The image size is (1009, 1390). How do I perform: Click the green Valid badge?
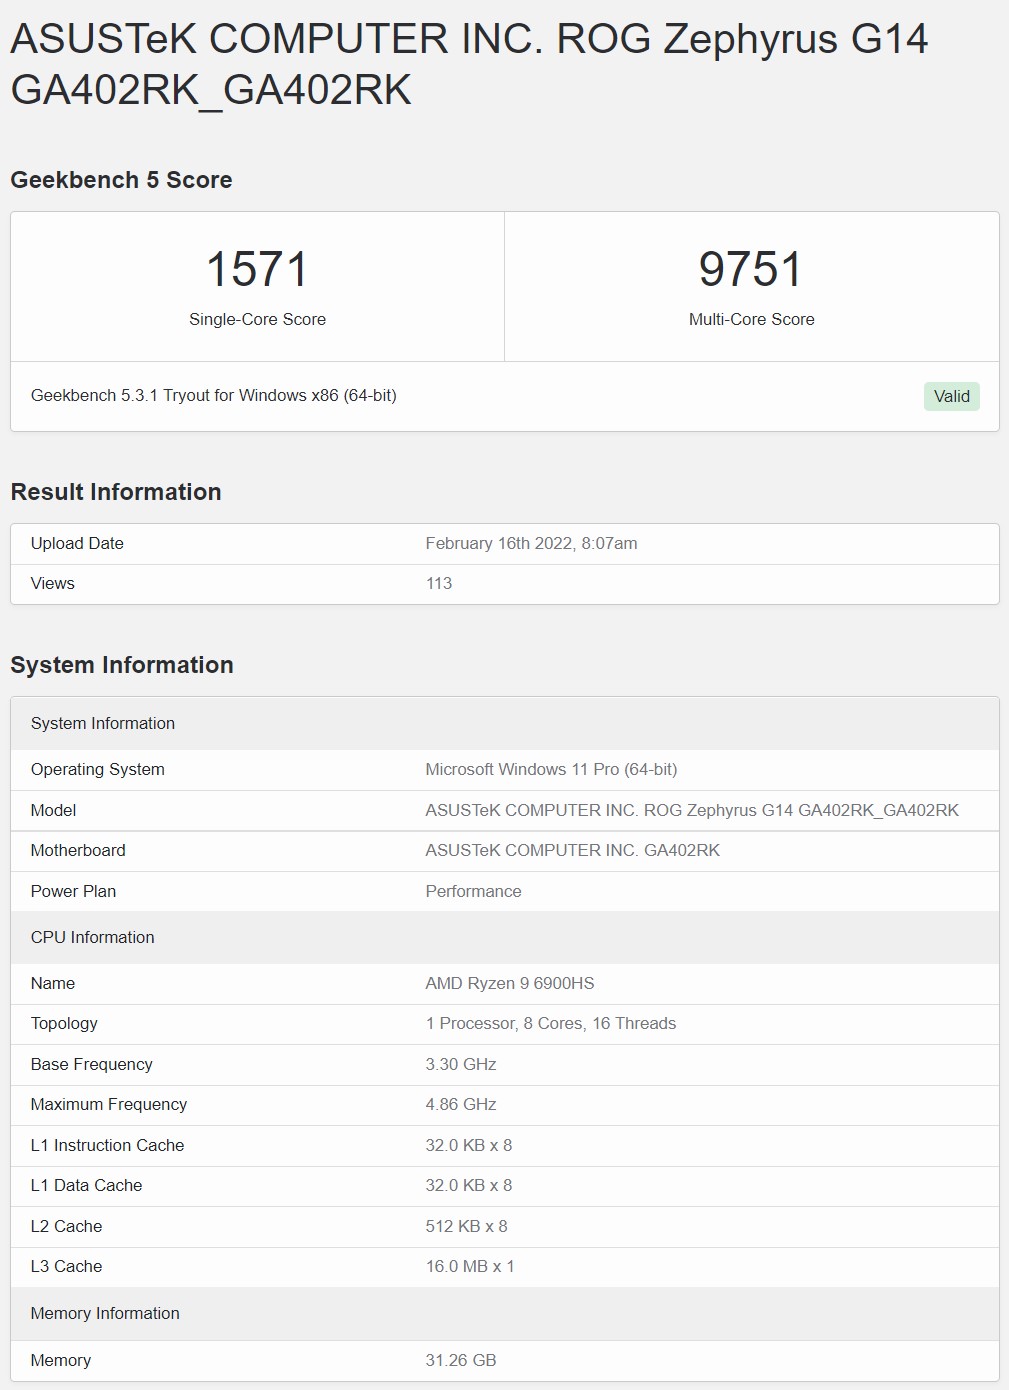pos(952,396)
